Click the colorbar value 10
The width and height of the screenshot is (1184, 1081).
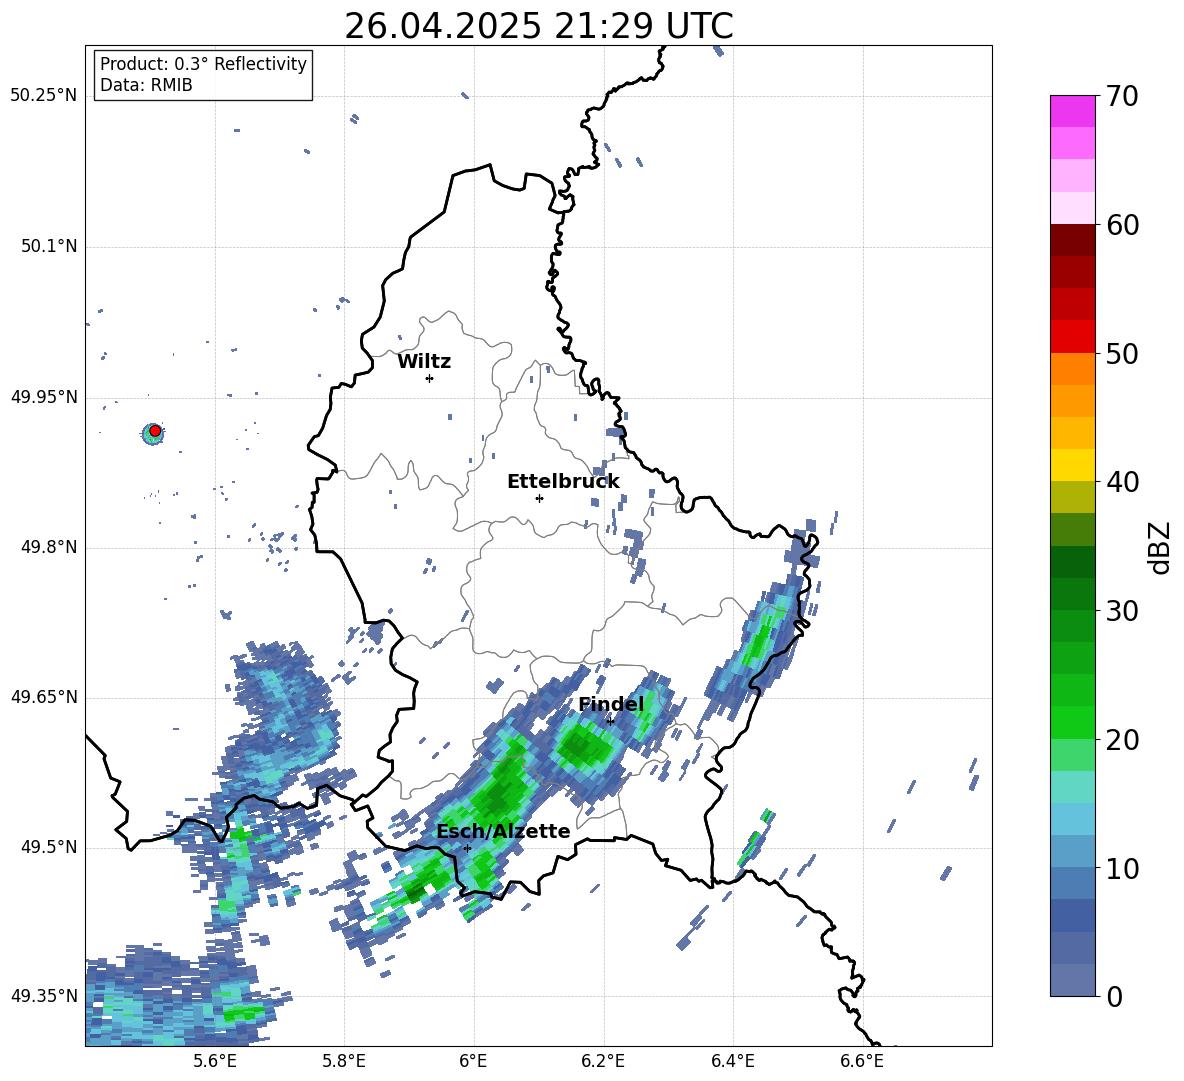point(1122,868)
